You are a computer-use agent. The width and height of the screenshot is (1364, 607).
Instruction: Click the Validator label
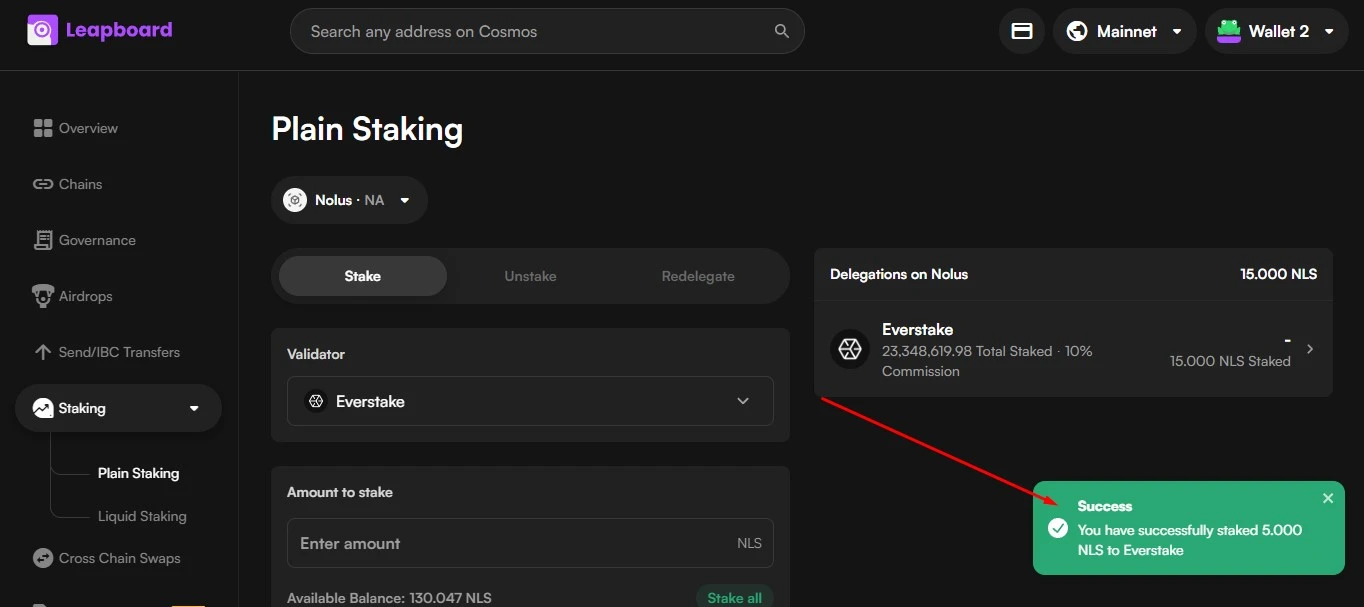(316, 354)
